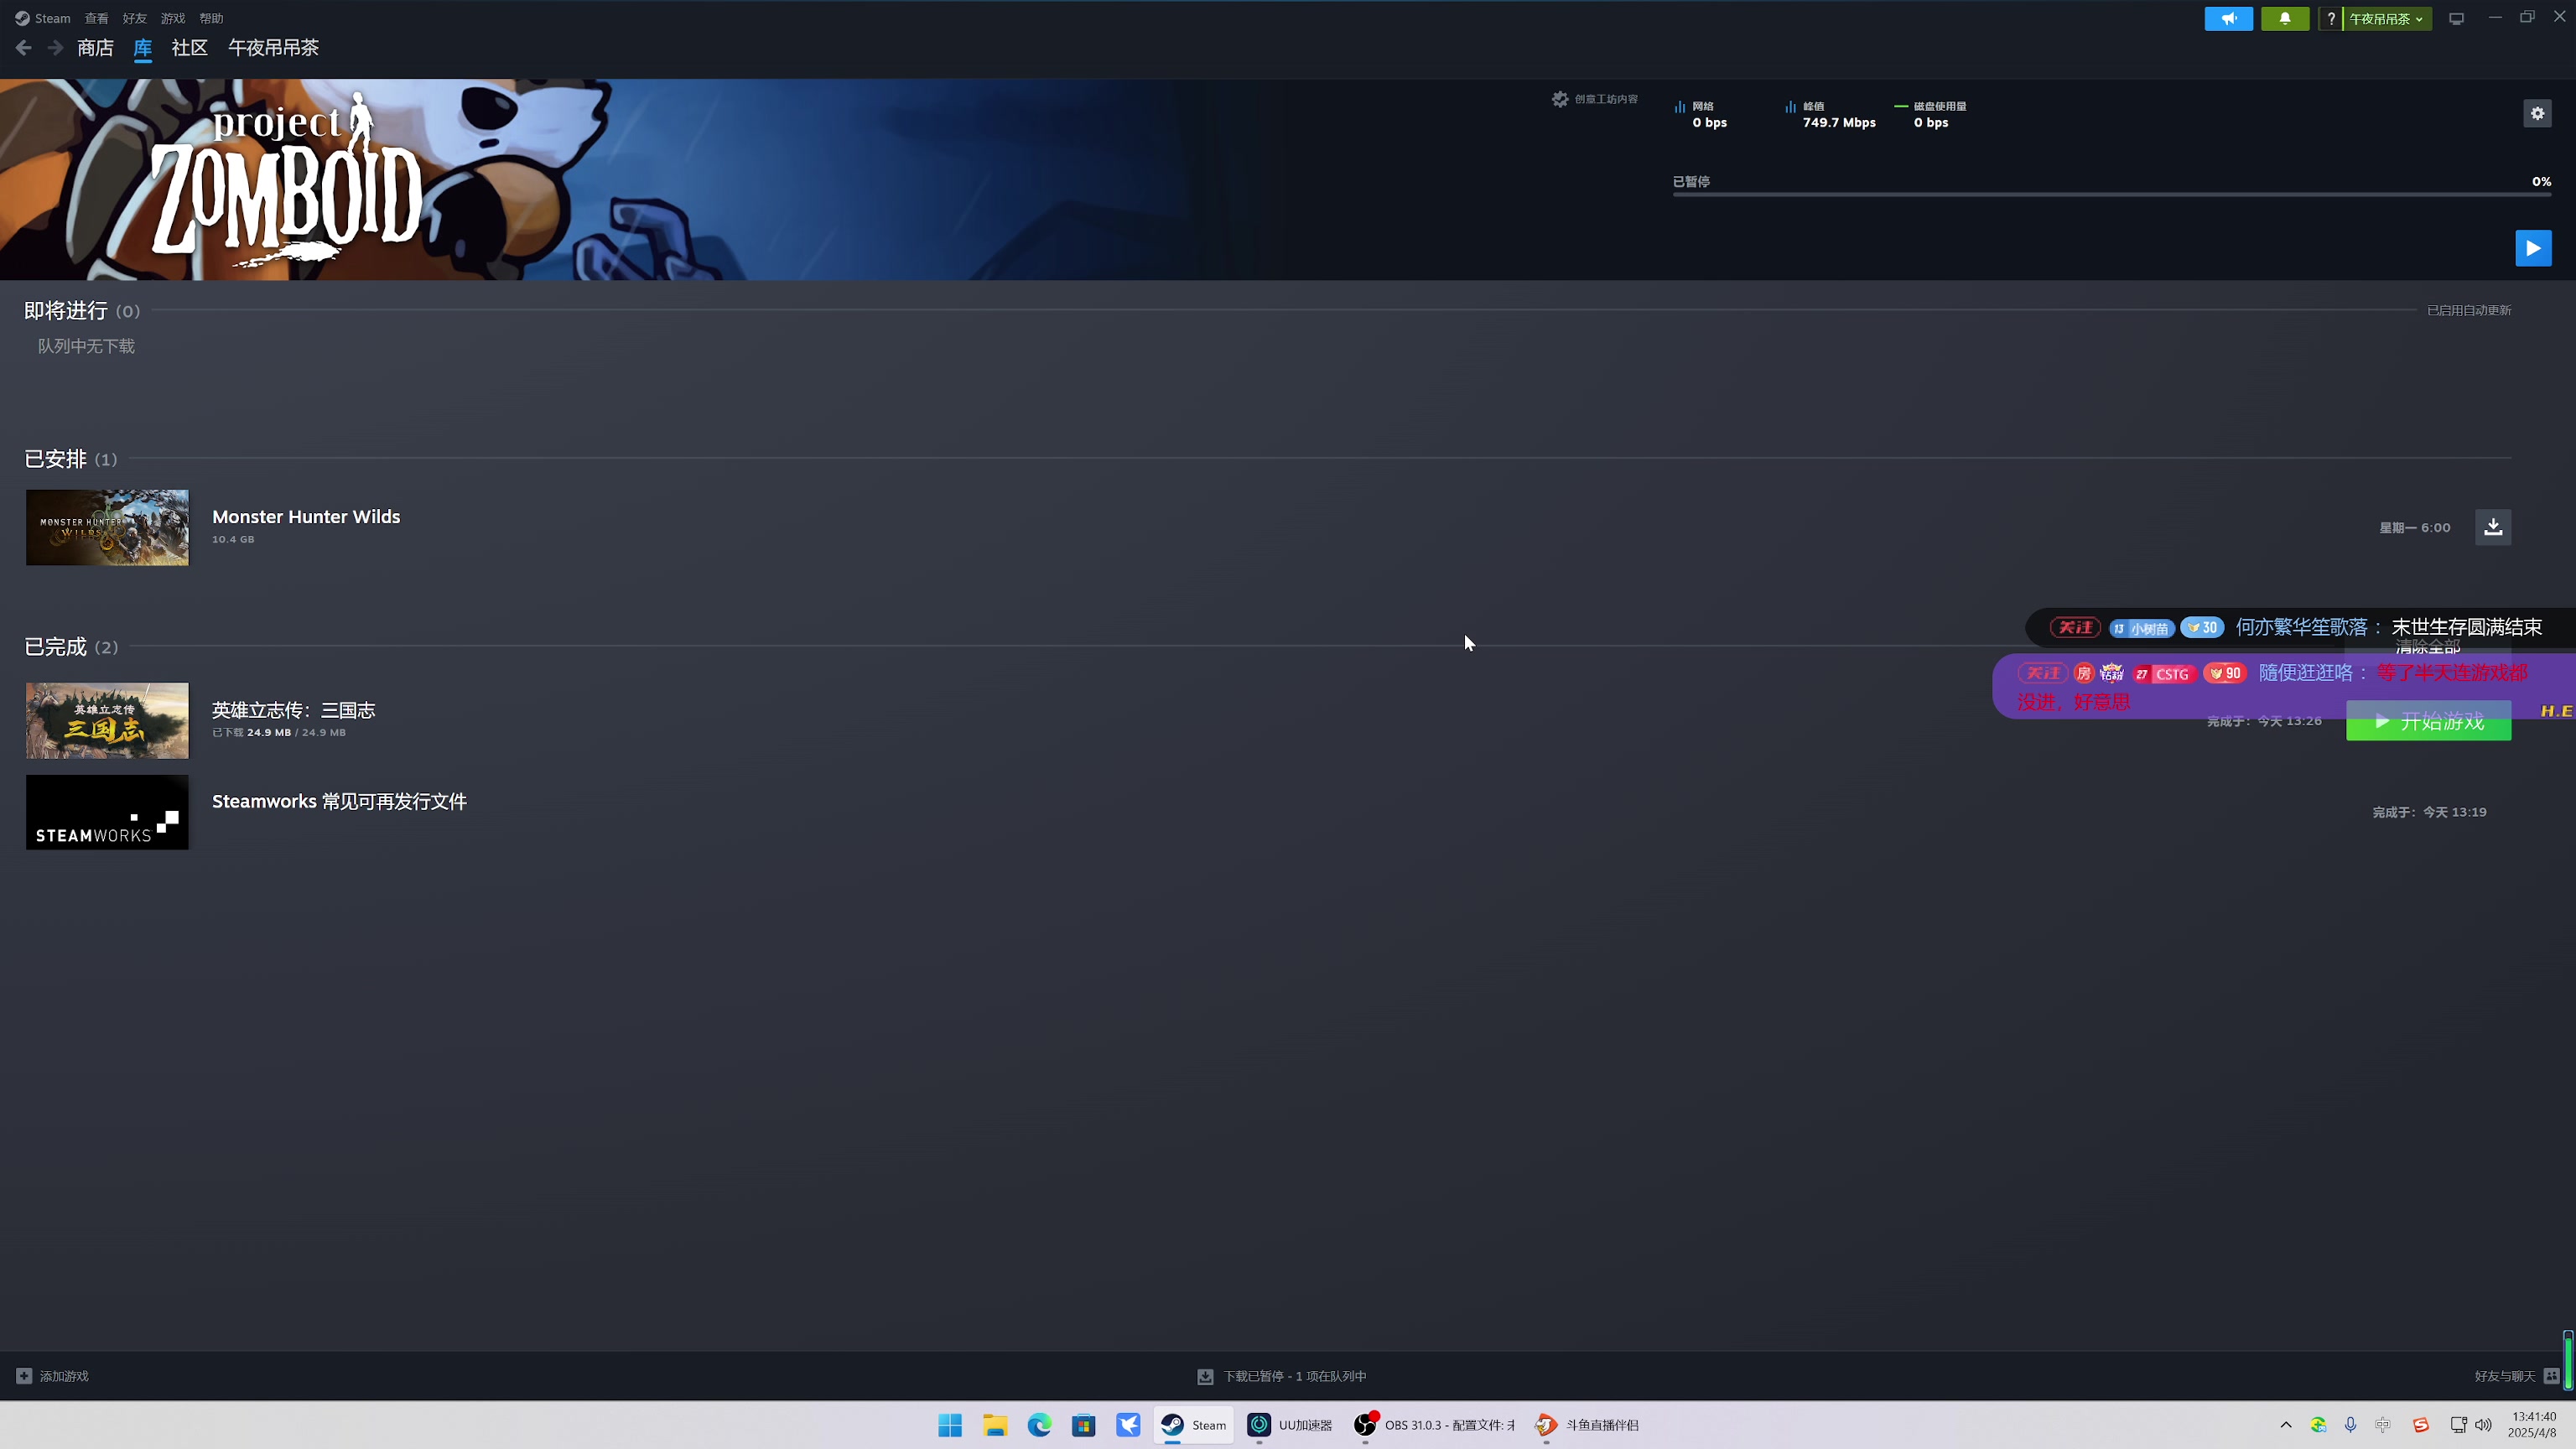Viewport: 2576px width, 1449px height.
Task: Start Monster Hunter Wilds download now
Action: (2493, 527)
